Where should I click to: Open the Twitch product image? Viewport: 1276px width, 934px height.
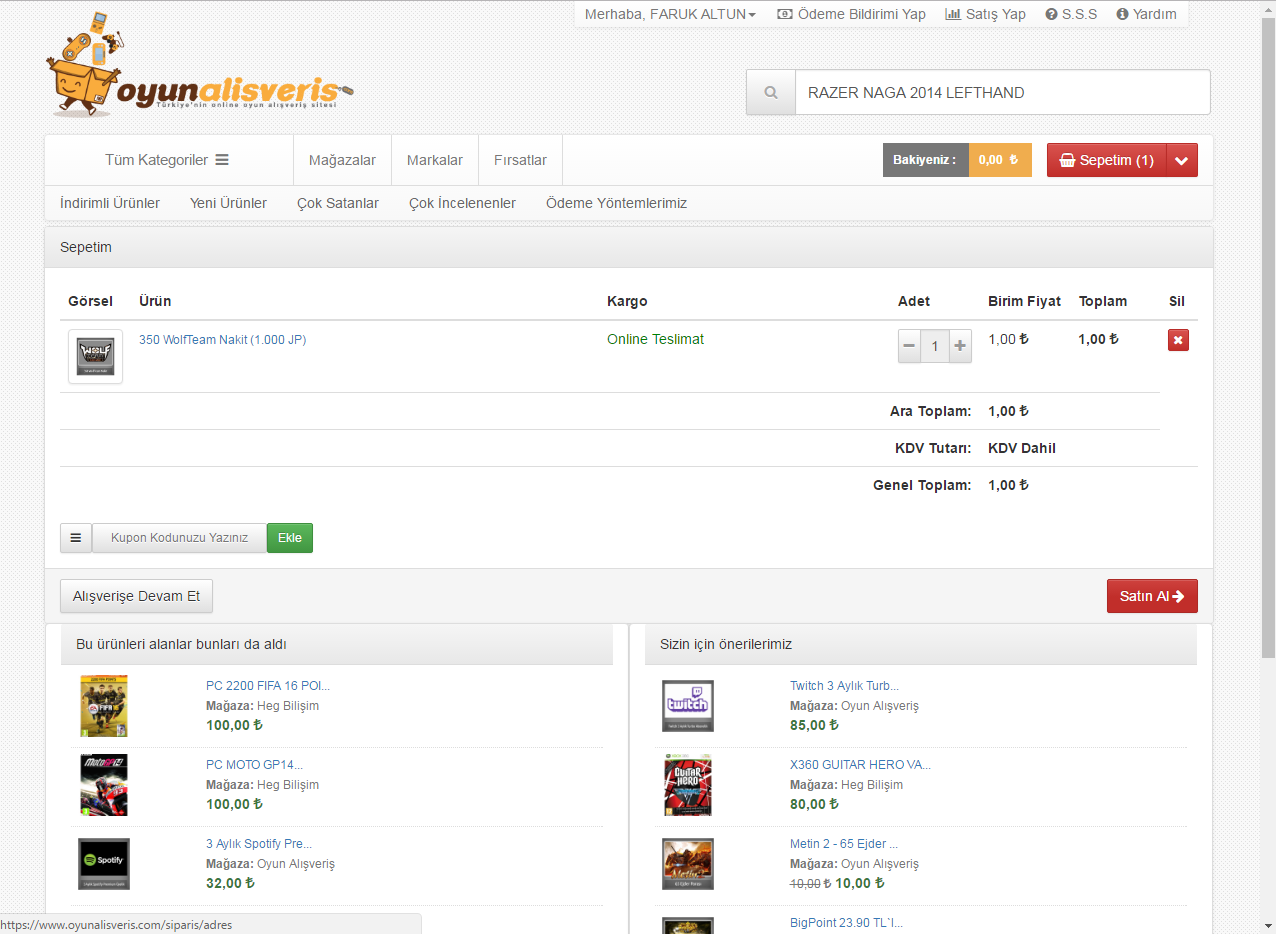tap(688, 706)
